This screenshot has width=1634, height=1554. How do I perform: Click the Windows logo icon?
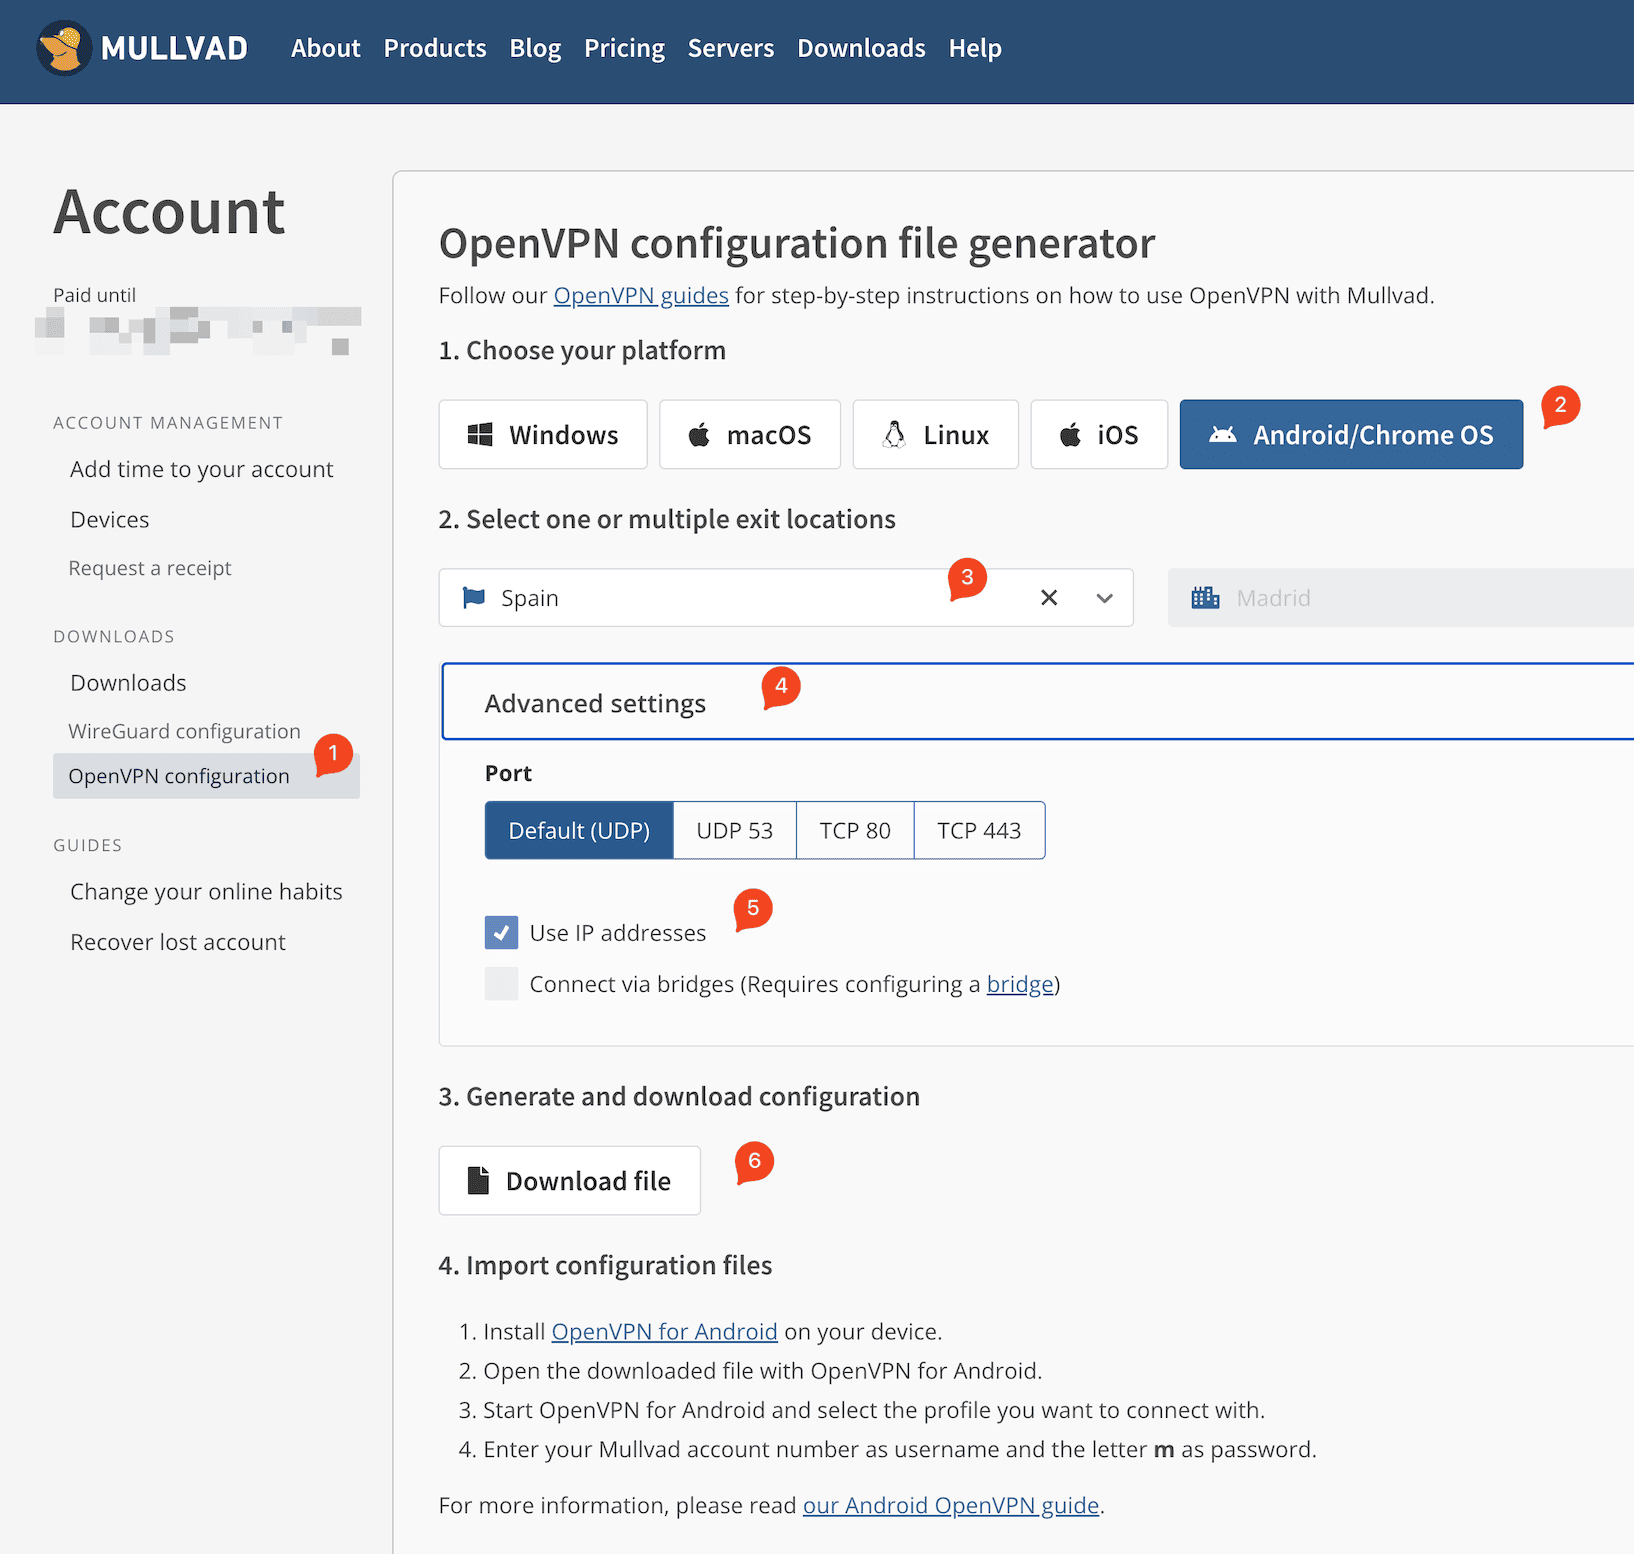coord(480,435)
